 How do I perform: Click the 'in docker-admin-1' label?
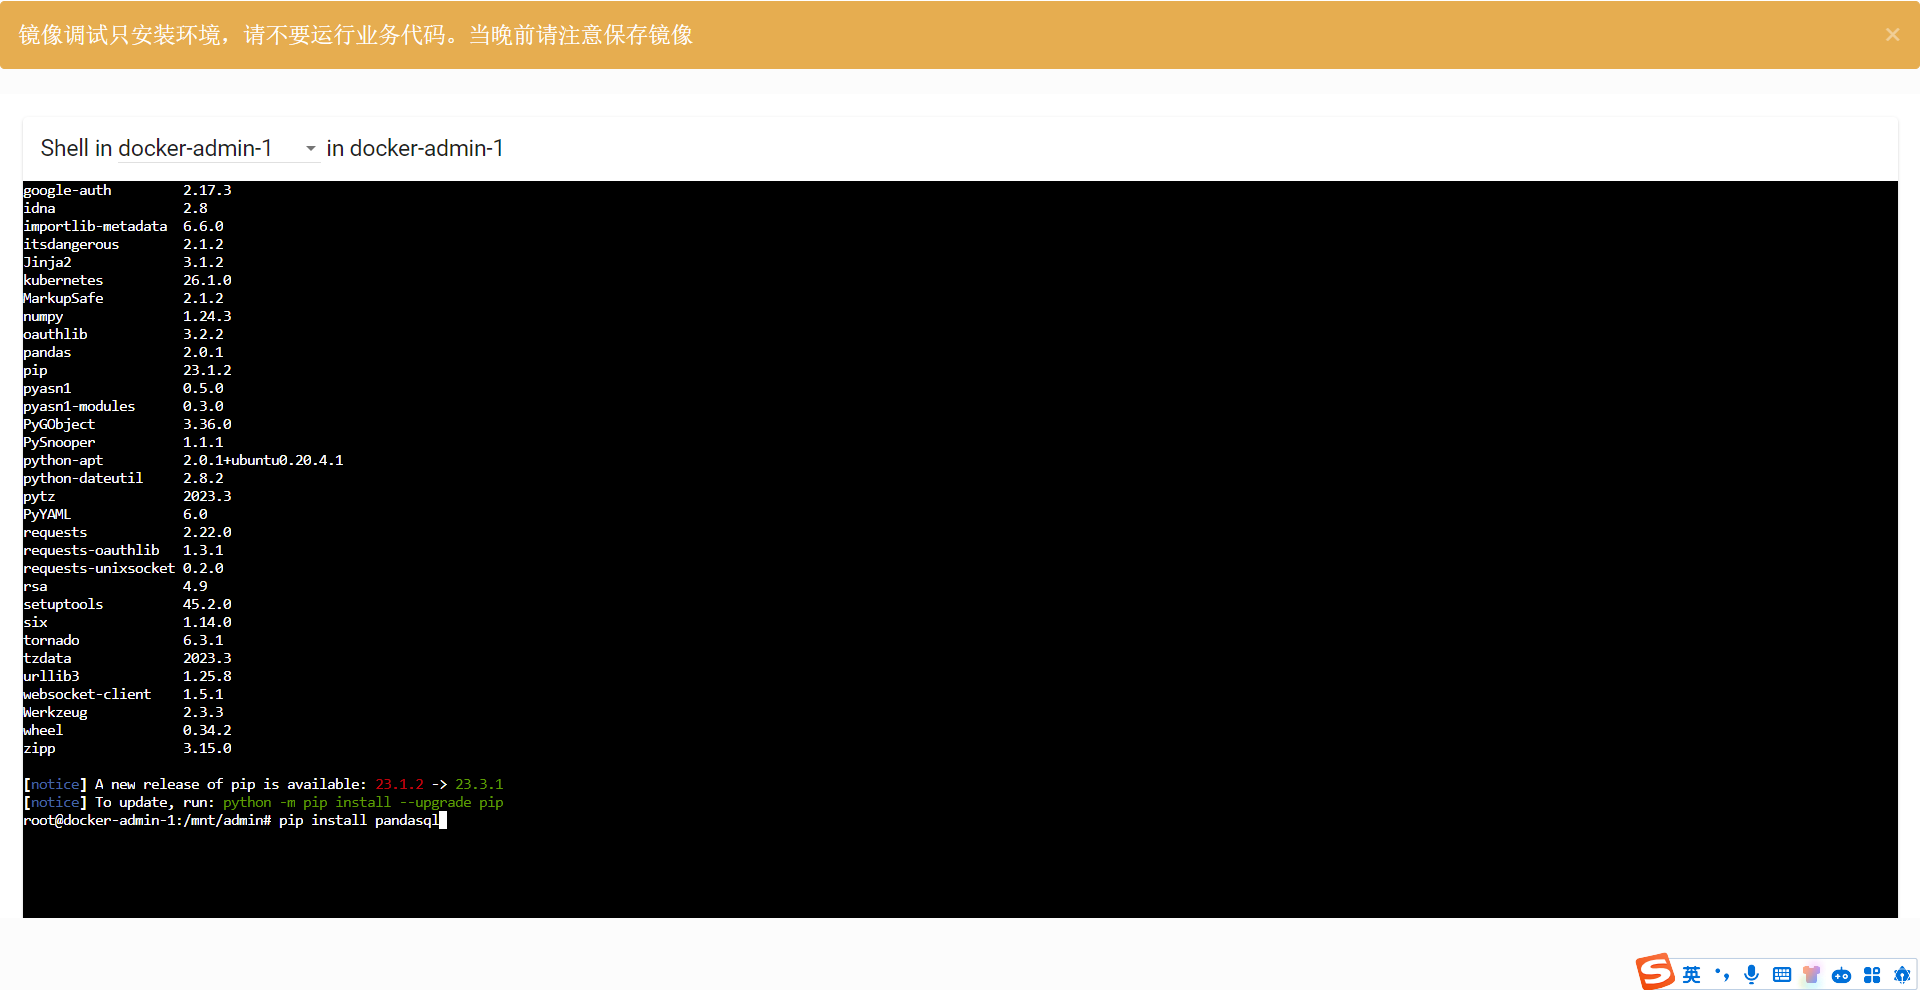pyautogui.click(x=415, y=148)
